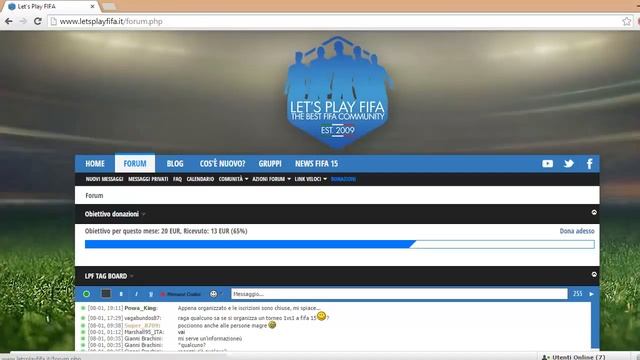640x360 pixels.
Task: Click the donation progress bar
Action: point(340,244)
